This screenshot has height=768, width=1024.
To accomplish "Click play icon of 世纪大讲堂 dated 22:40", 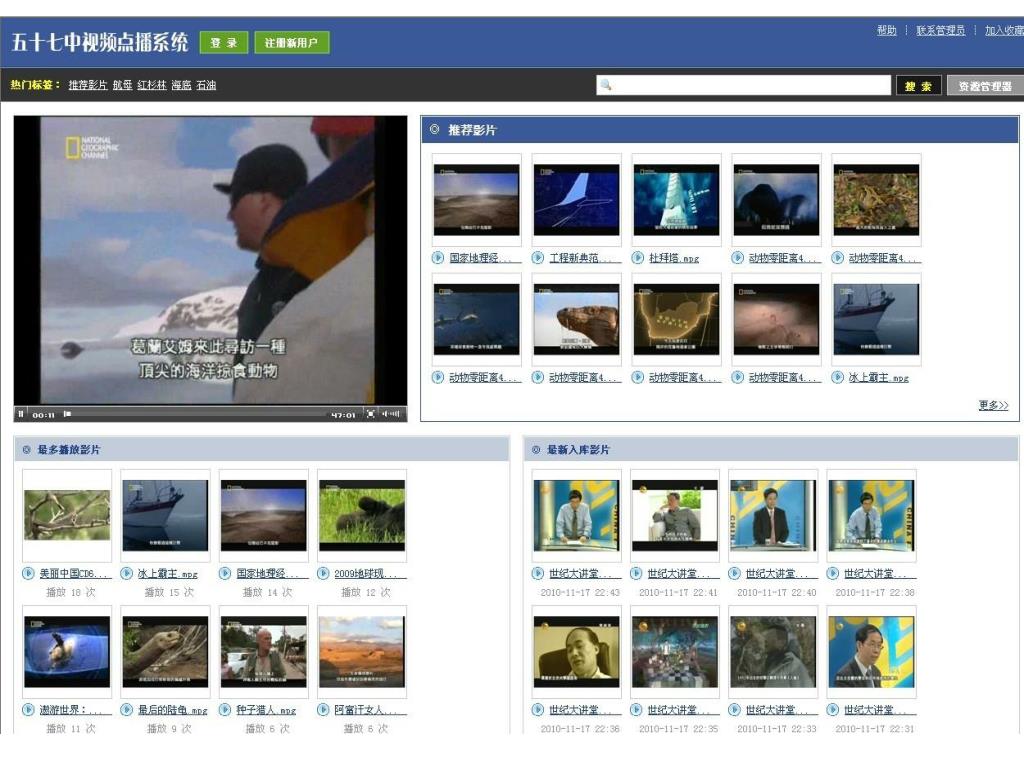I will click(x=734, y=573).
